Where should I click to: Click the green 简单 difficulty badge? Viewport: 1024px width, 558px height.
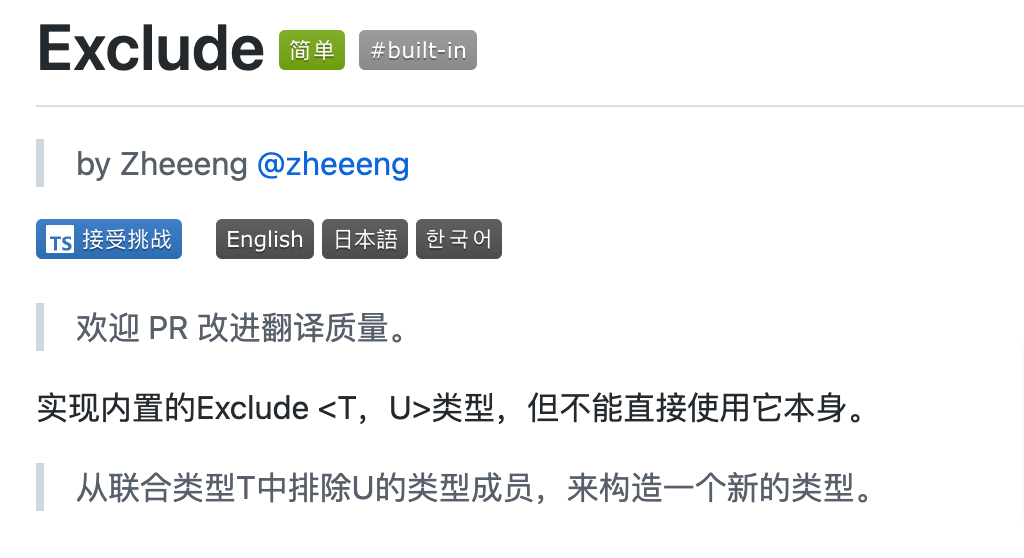pyautogui.click(x=312, y=50)
